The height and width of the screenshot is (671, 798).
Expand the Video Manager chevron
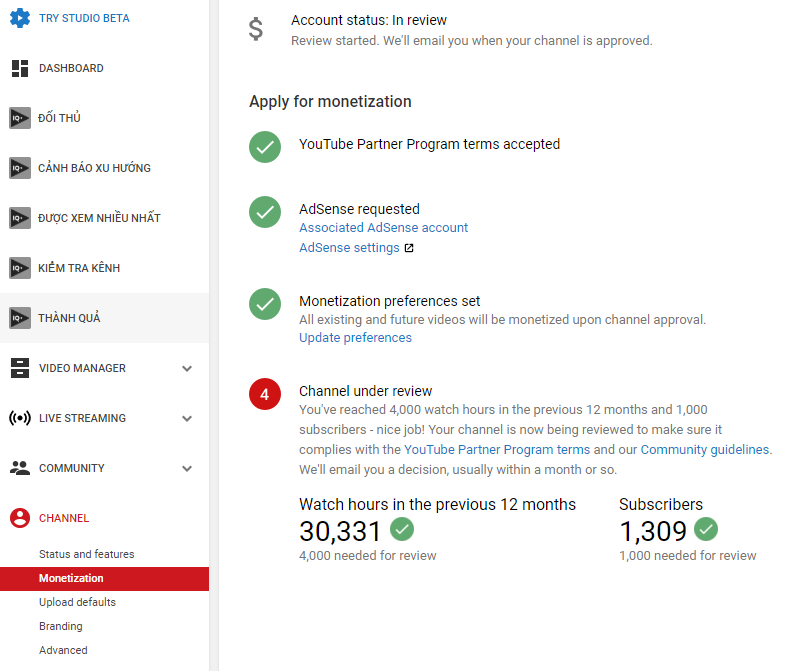pyautogui.click(x=187, y=369)
